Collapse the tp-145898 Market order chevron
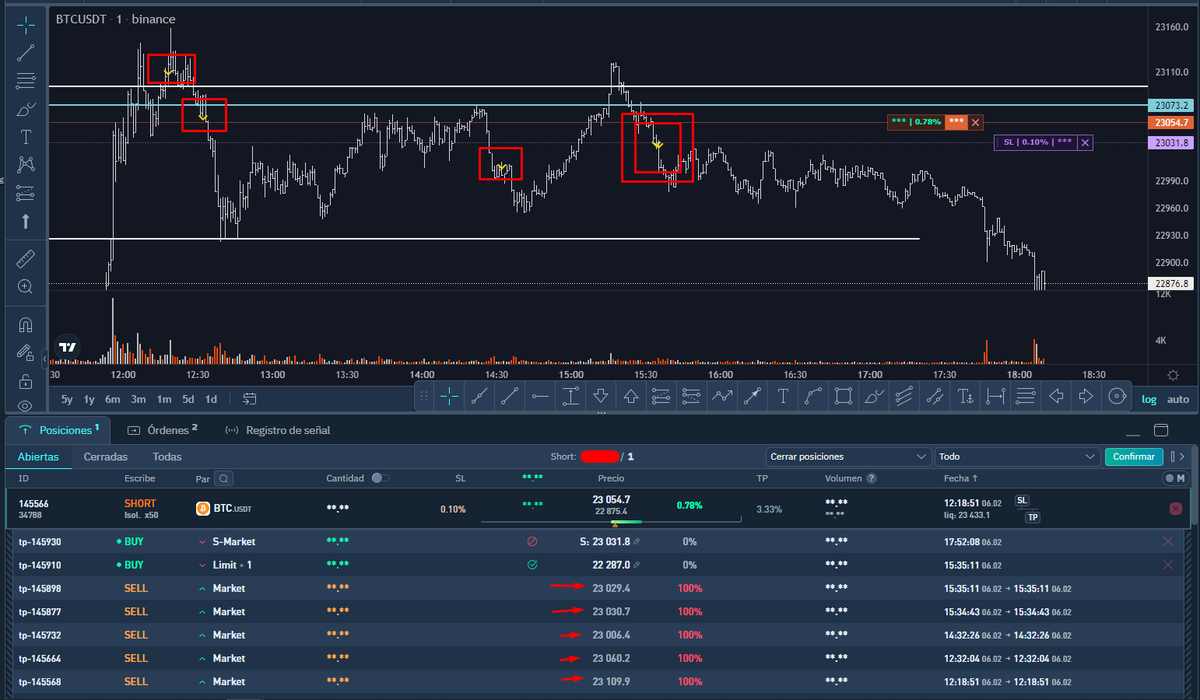 202,588
